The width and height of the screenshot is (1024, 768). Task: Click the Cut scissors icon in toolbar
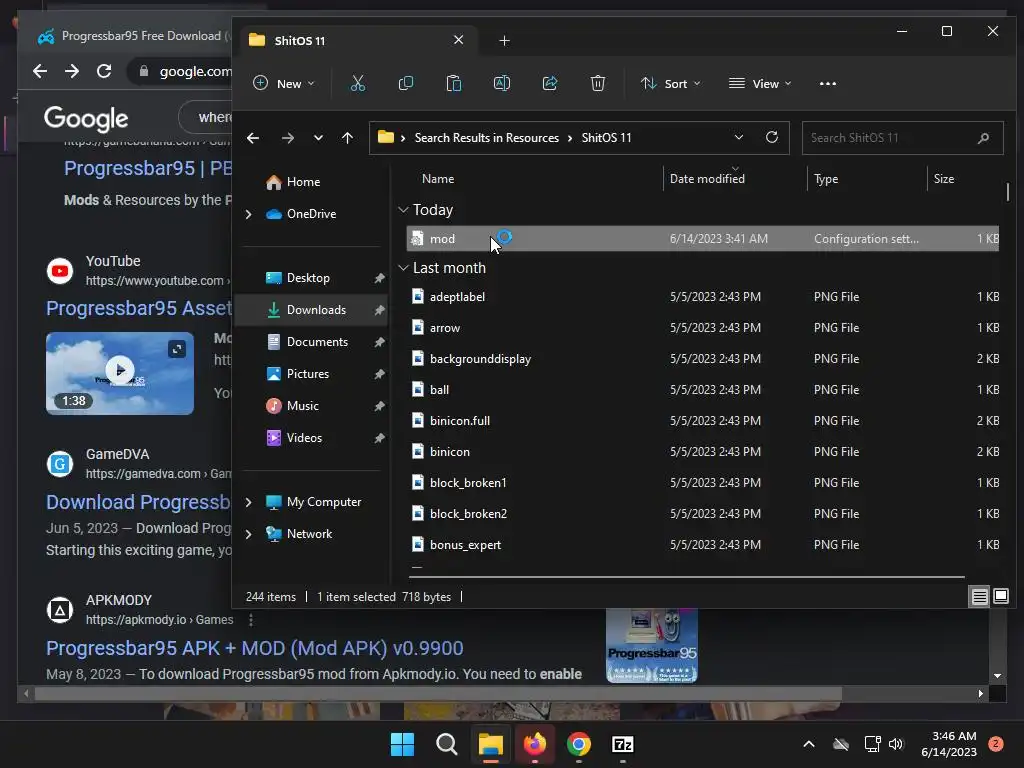357,84
